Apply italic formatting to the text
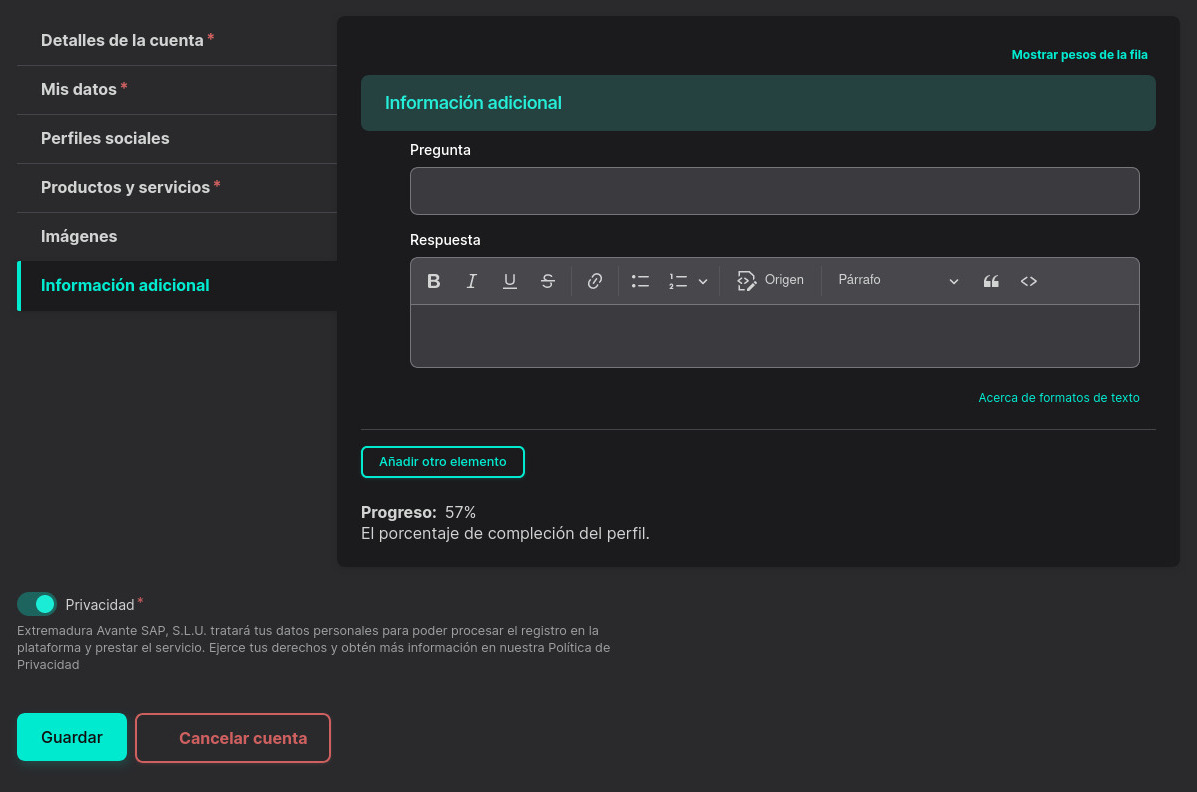1197x792 pixels. point(472,281)
